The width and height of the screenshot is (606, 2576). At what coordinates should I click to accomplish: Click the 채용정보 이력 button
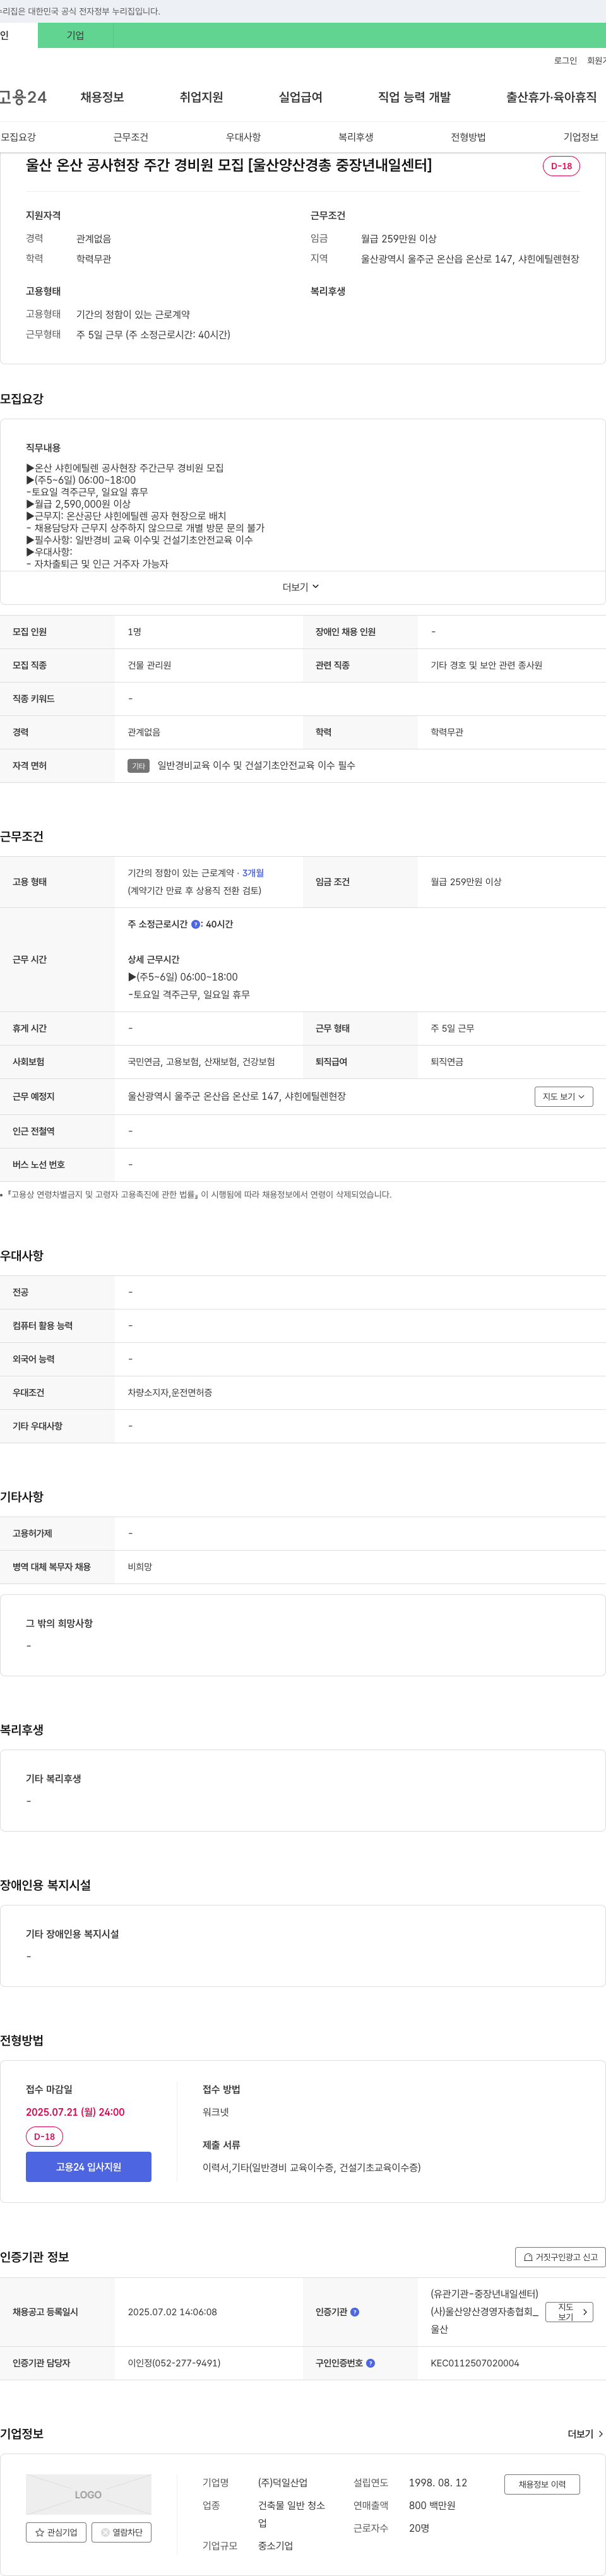coord(542,2484)
